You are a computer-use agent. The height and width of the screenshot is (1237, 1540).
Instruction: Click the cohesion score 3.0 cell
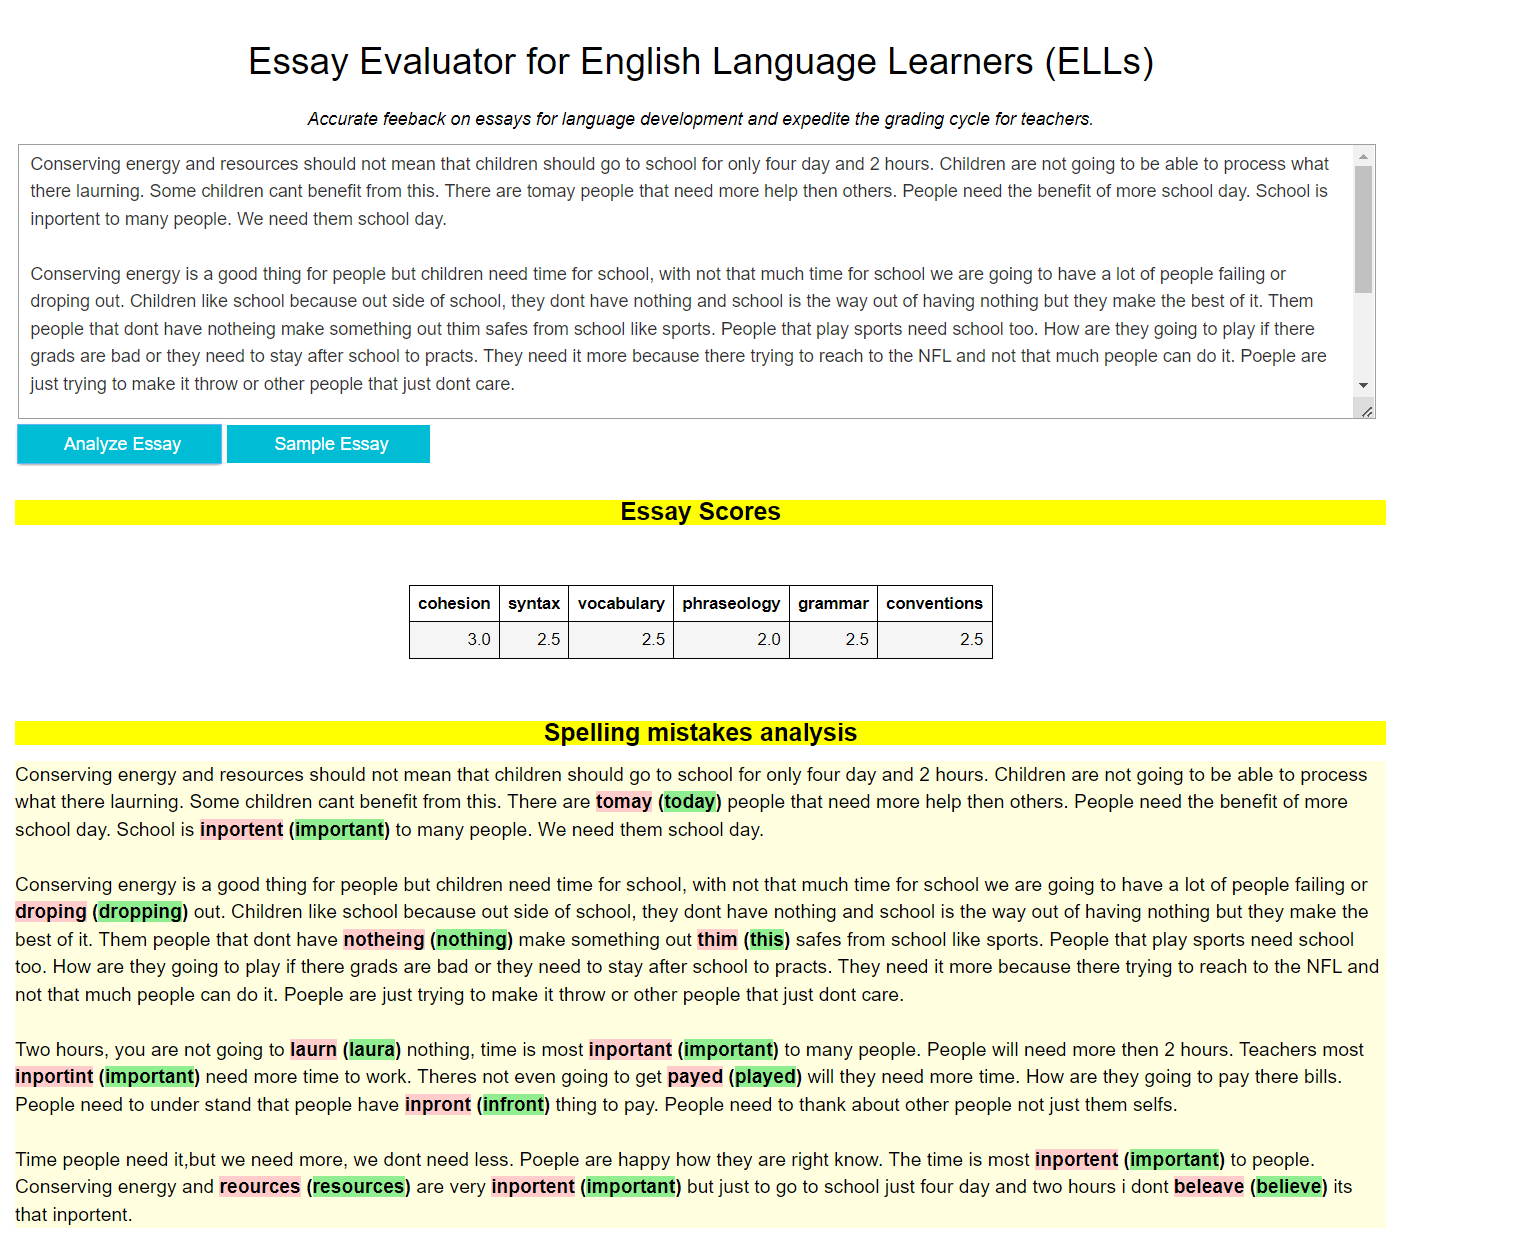click(x=454, y=639)
